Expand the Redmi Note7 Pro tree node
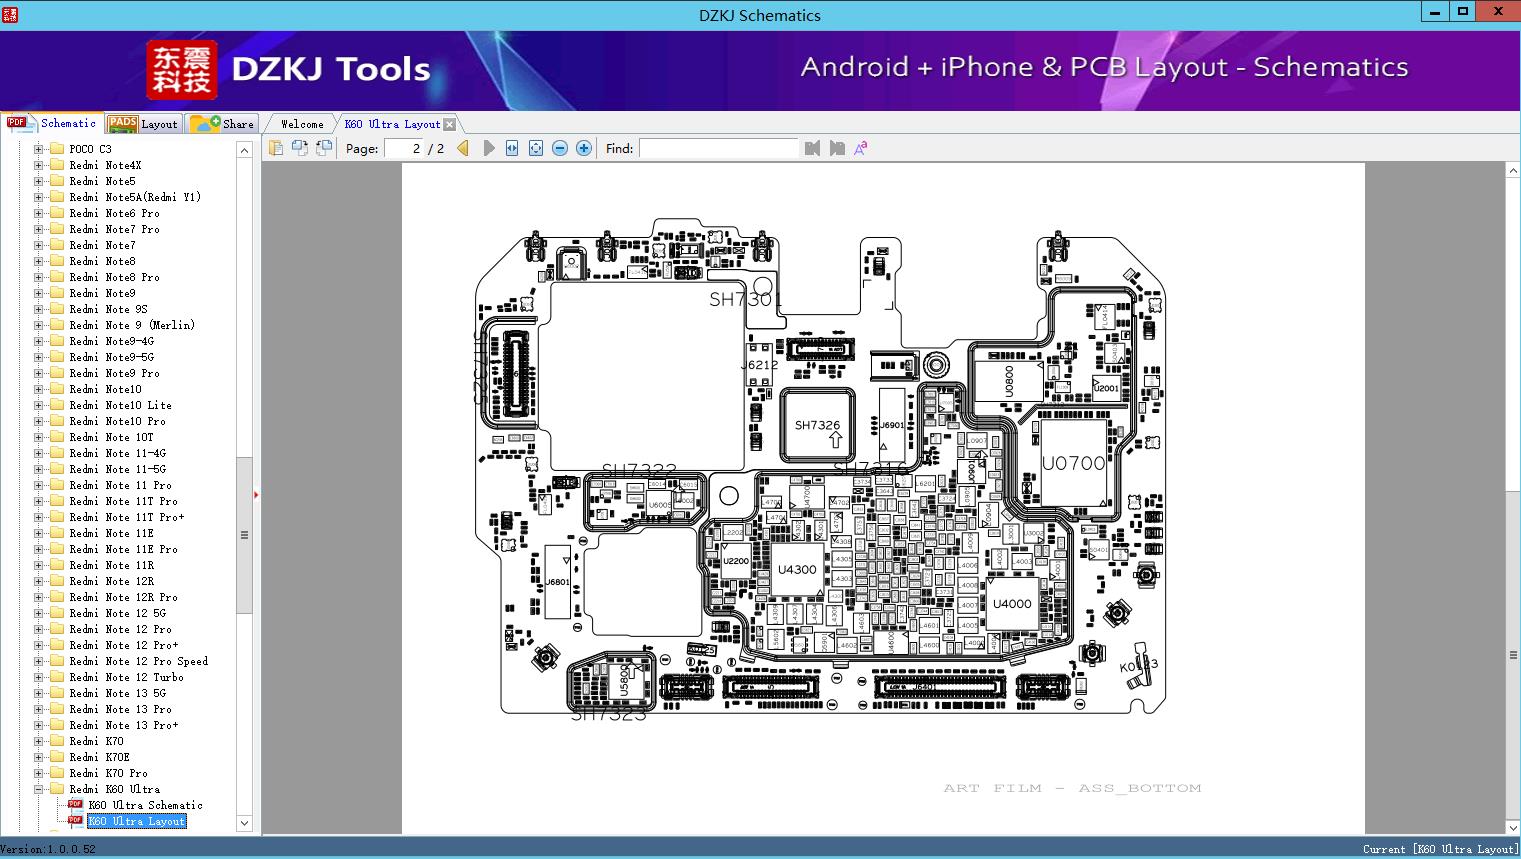 (x=39, y=229)
